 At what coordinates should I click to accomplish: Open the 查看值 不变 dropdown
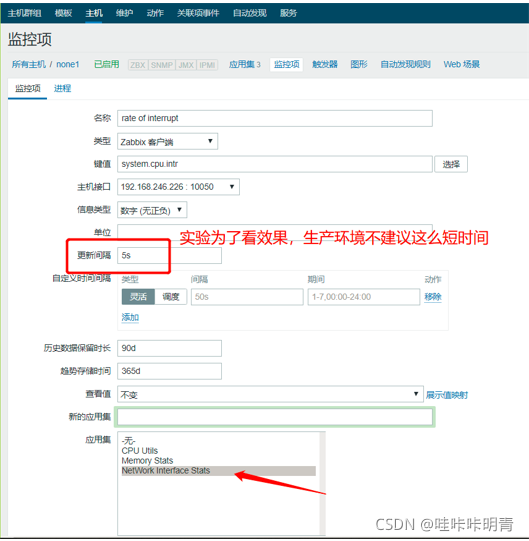pos(270,394)
